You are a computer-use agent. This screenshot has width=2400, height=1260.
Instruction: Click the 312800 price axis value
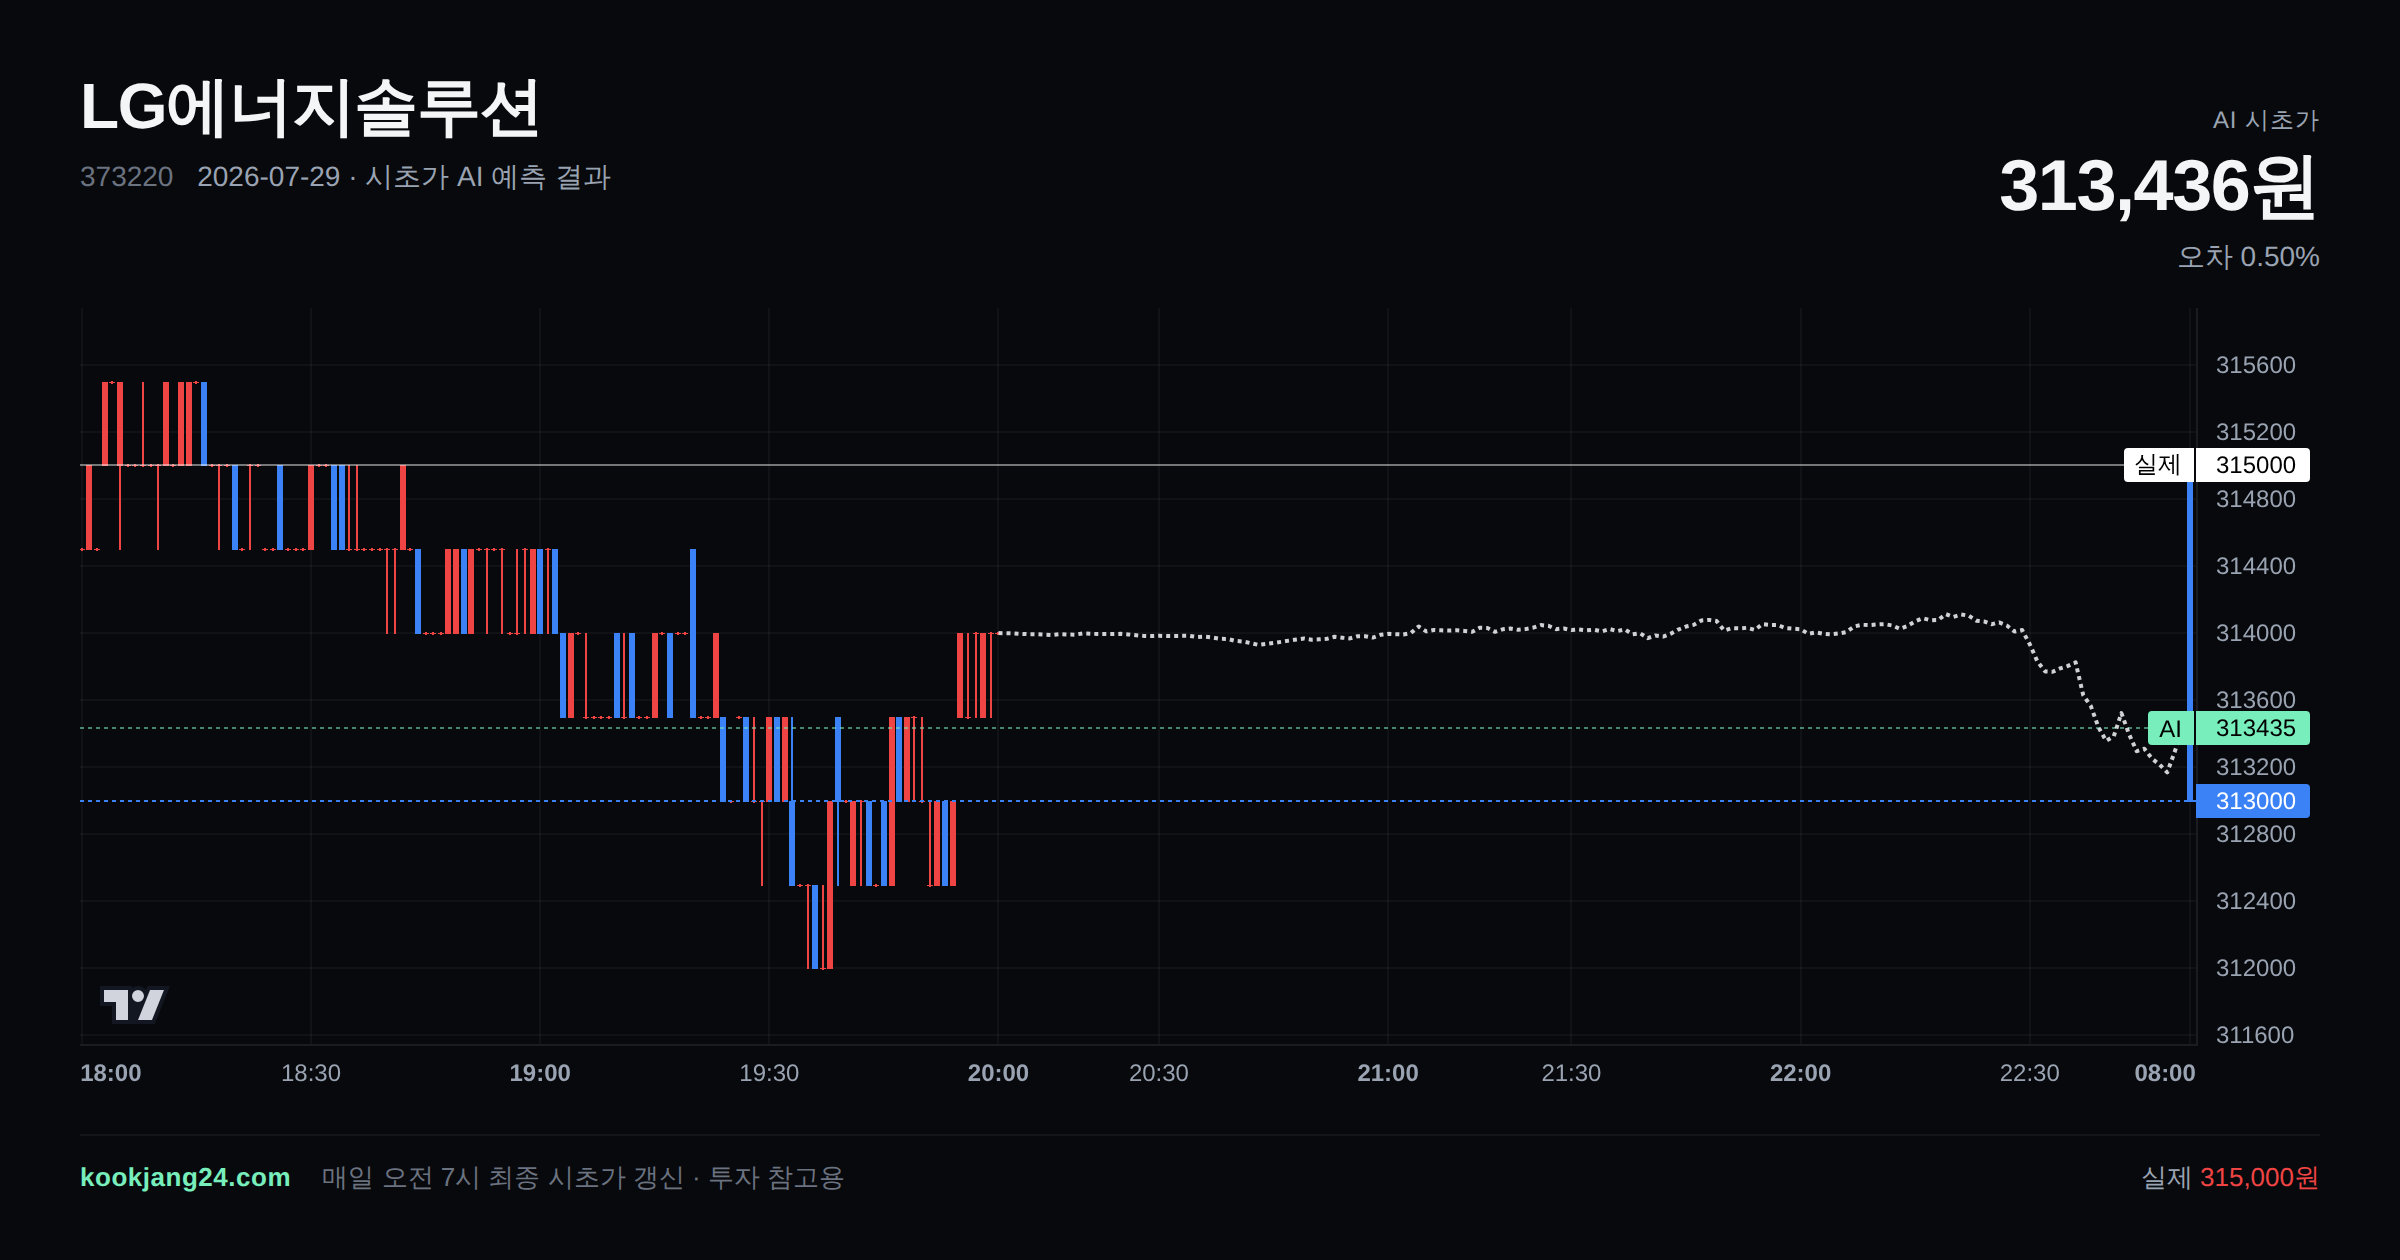2256,834
